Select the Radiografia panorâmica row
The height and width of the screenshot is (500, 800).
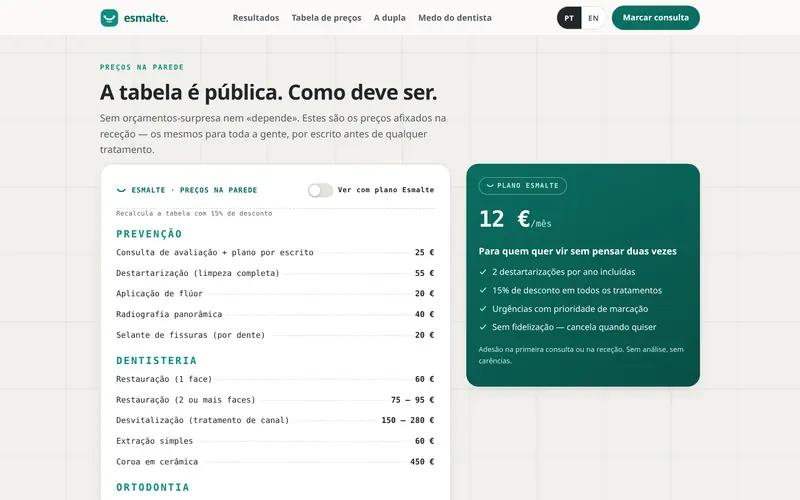pyautogui.click(x=275, y=314)
